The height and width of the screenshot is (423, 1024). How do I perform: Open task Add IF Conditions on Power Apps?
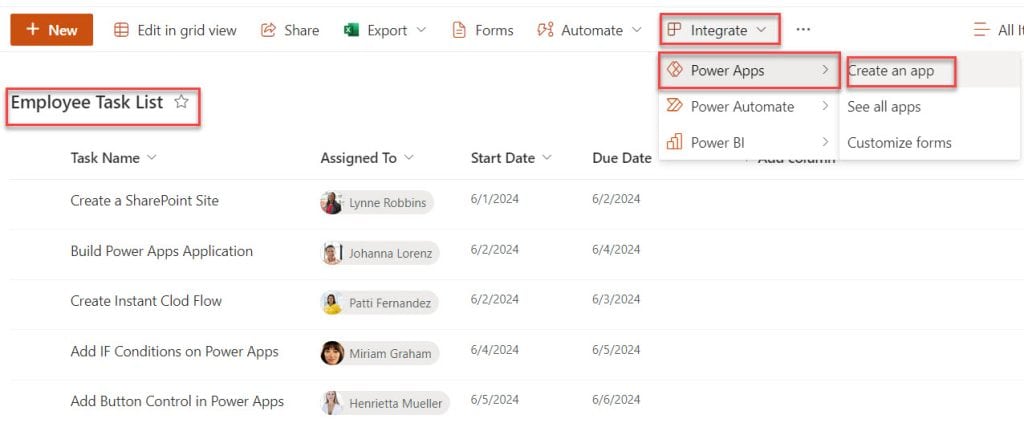[x=174, y=351]
